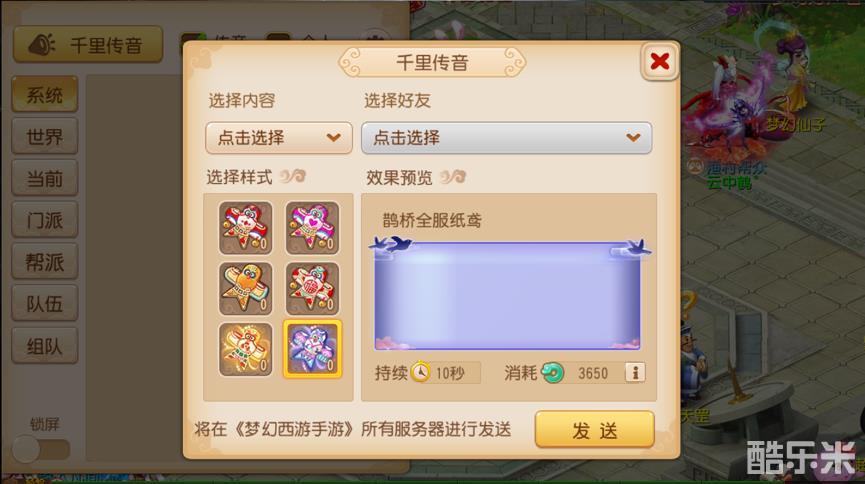Image resolution: width=865 pixels, height=484 pixels.
Task: Switch to the 帮派 channel tab
Action: click(45, 262)
